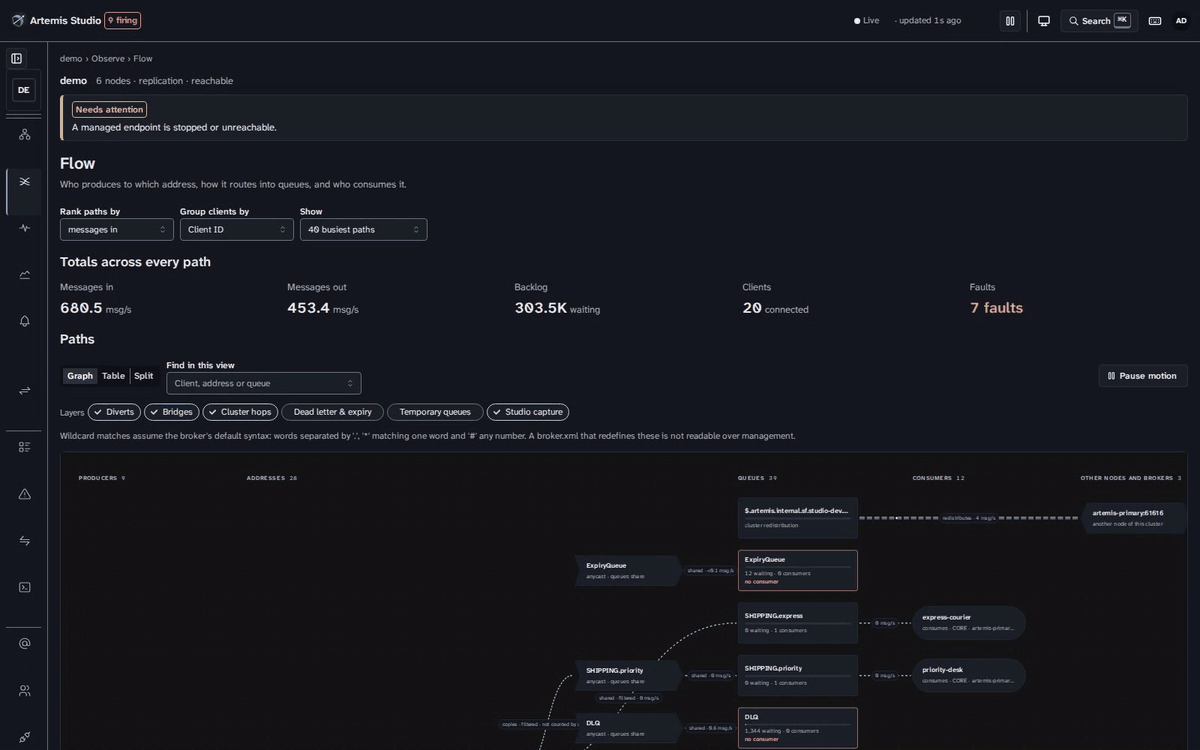1200x750 pixels.
Task: Click the 453.4 messages out value
Action: click(308, 308)
